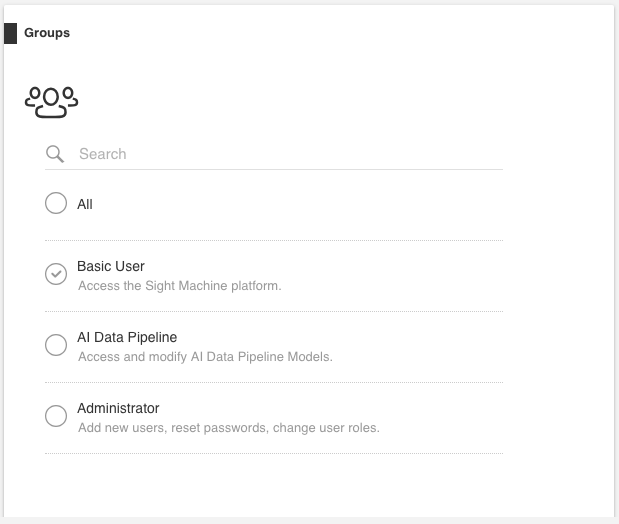
Task: Click the "All" option label
Action: point(85,204)
